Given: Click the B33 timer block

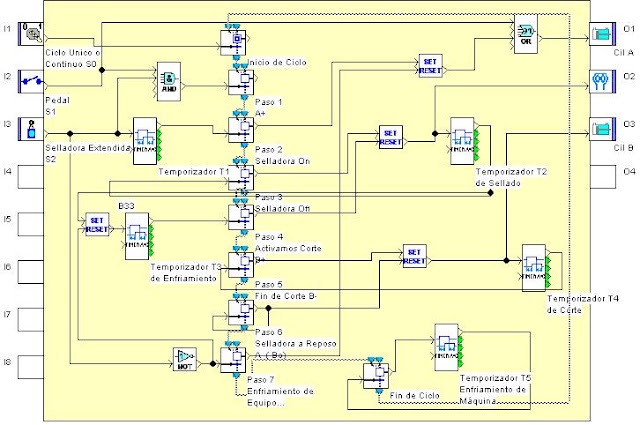Looking at the screenshot, I should (x=137, y=236).
